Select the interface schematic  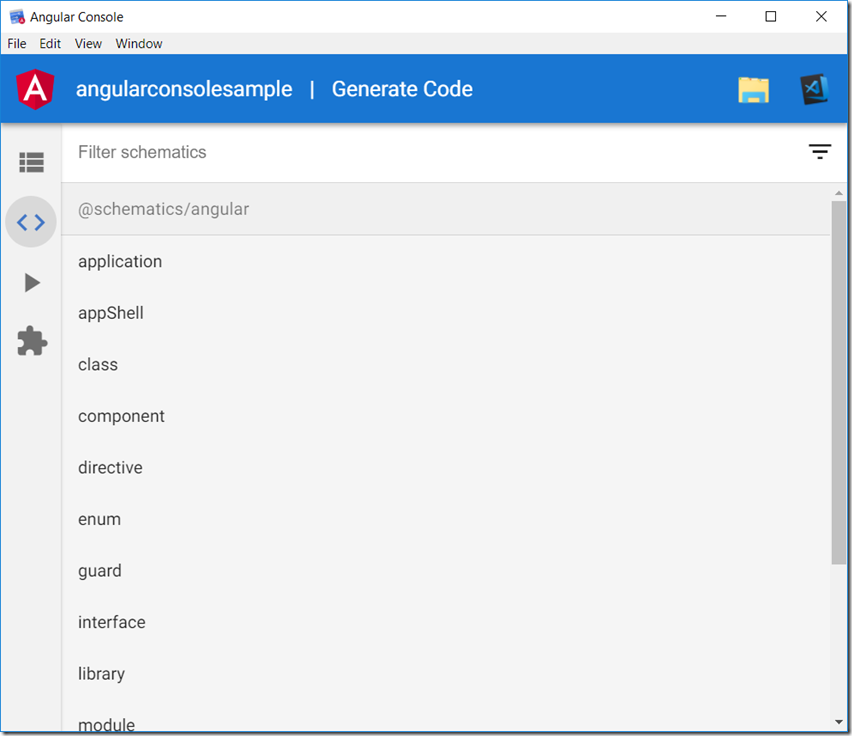point(446,622)
